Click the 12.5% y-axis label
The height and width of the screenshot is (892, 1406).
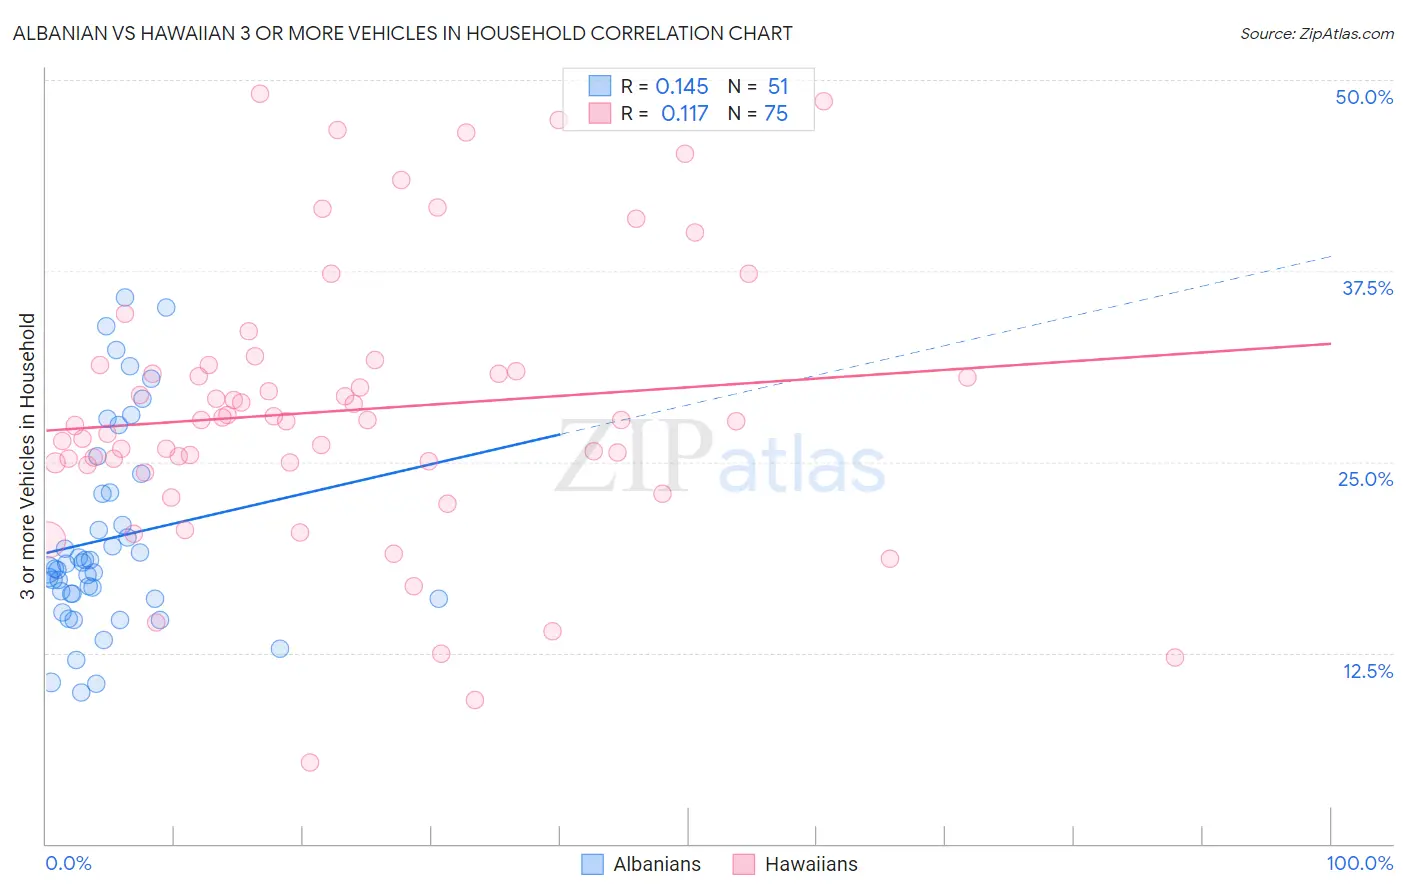pos(1367,671)
